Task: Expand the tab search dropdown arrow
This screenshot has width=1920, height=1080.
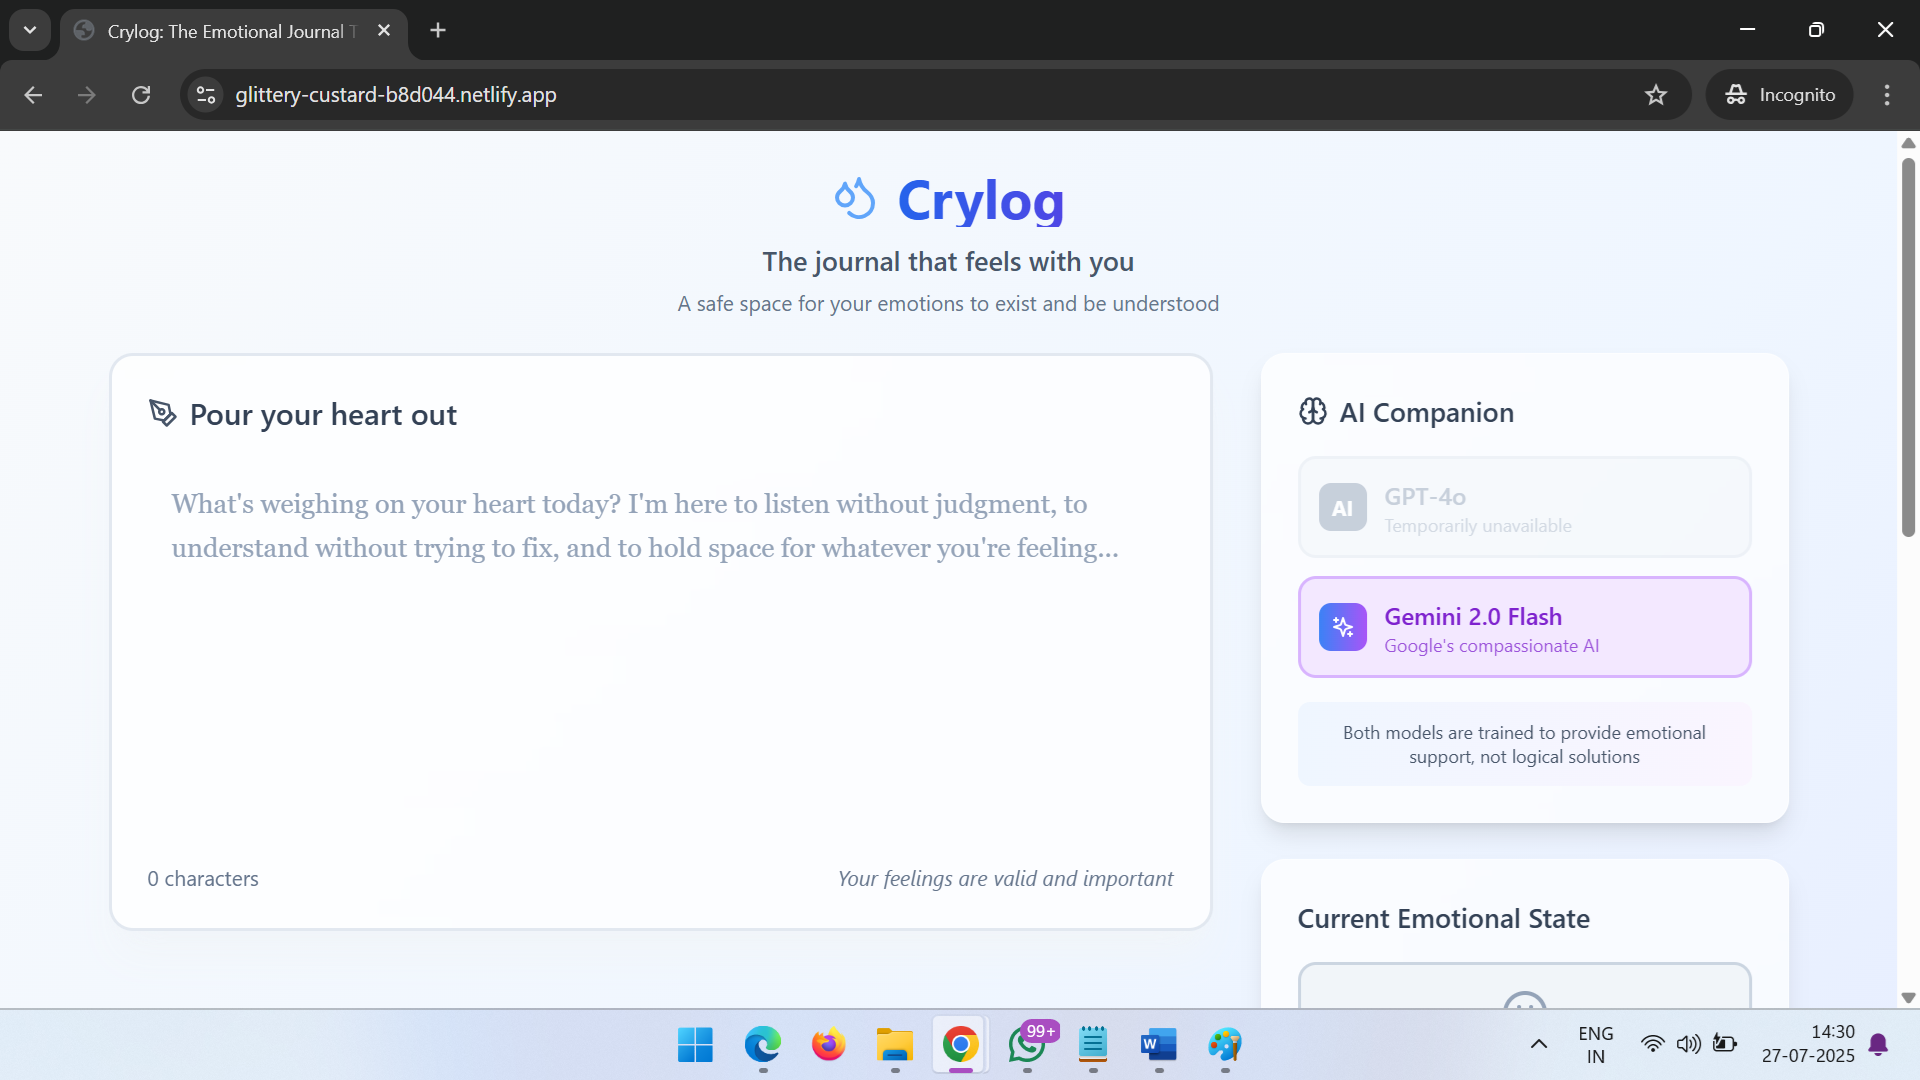Action: click(30, 30)
